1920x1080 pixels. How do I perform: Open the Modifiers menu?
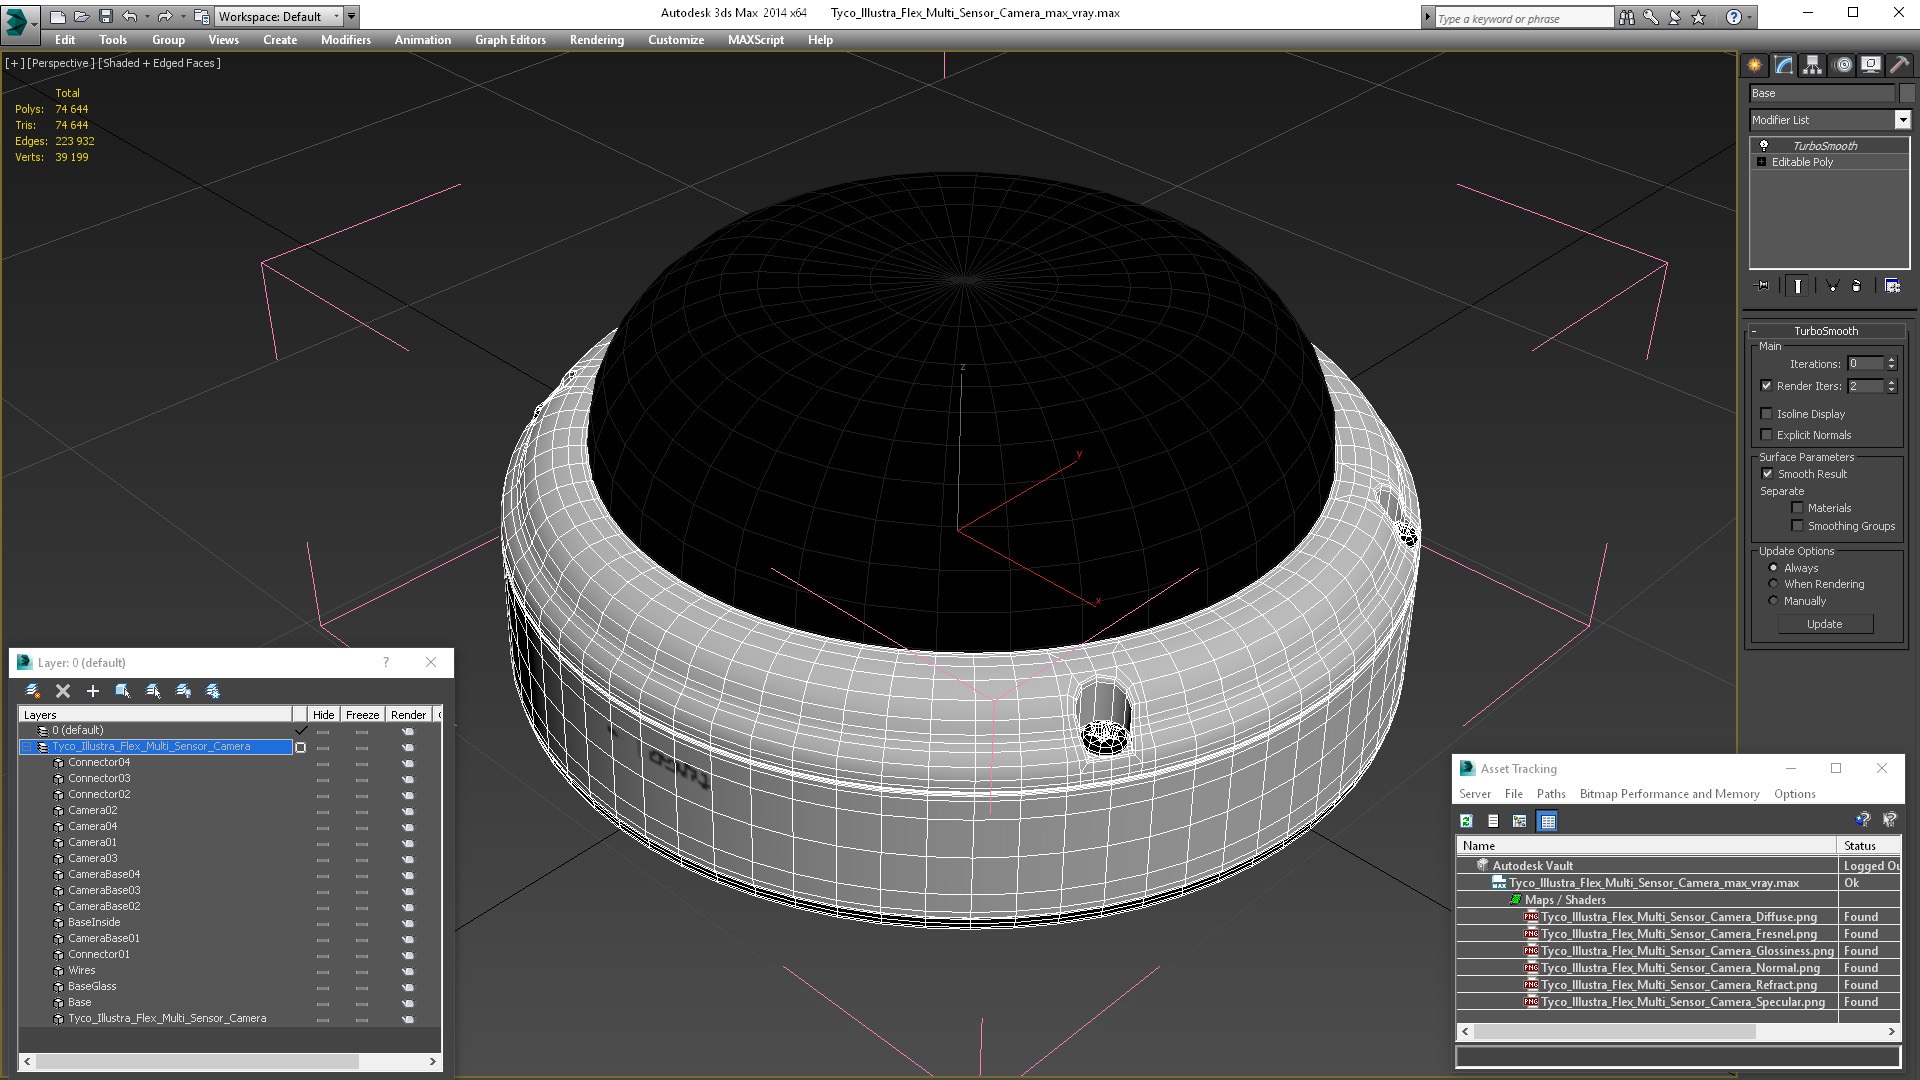[x=345, y=40]
